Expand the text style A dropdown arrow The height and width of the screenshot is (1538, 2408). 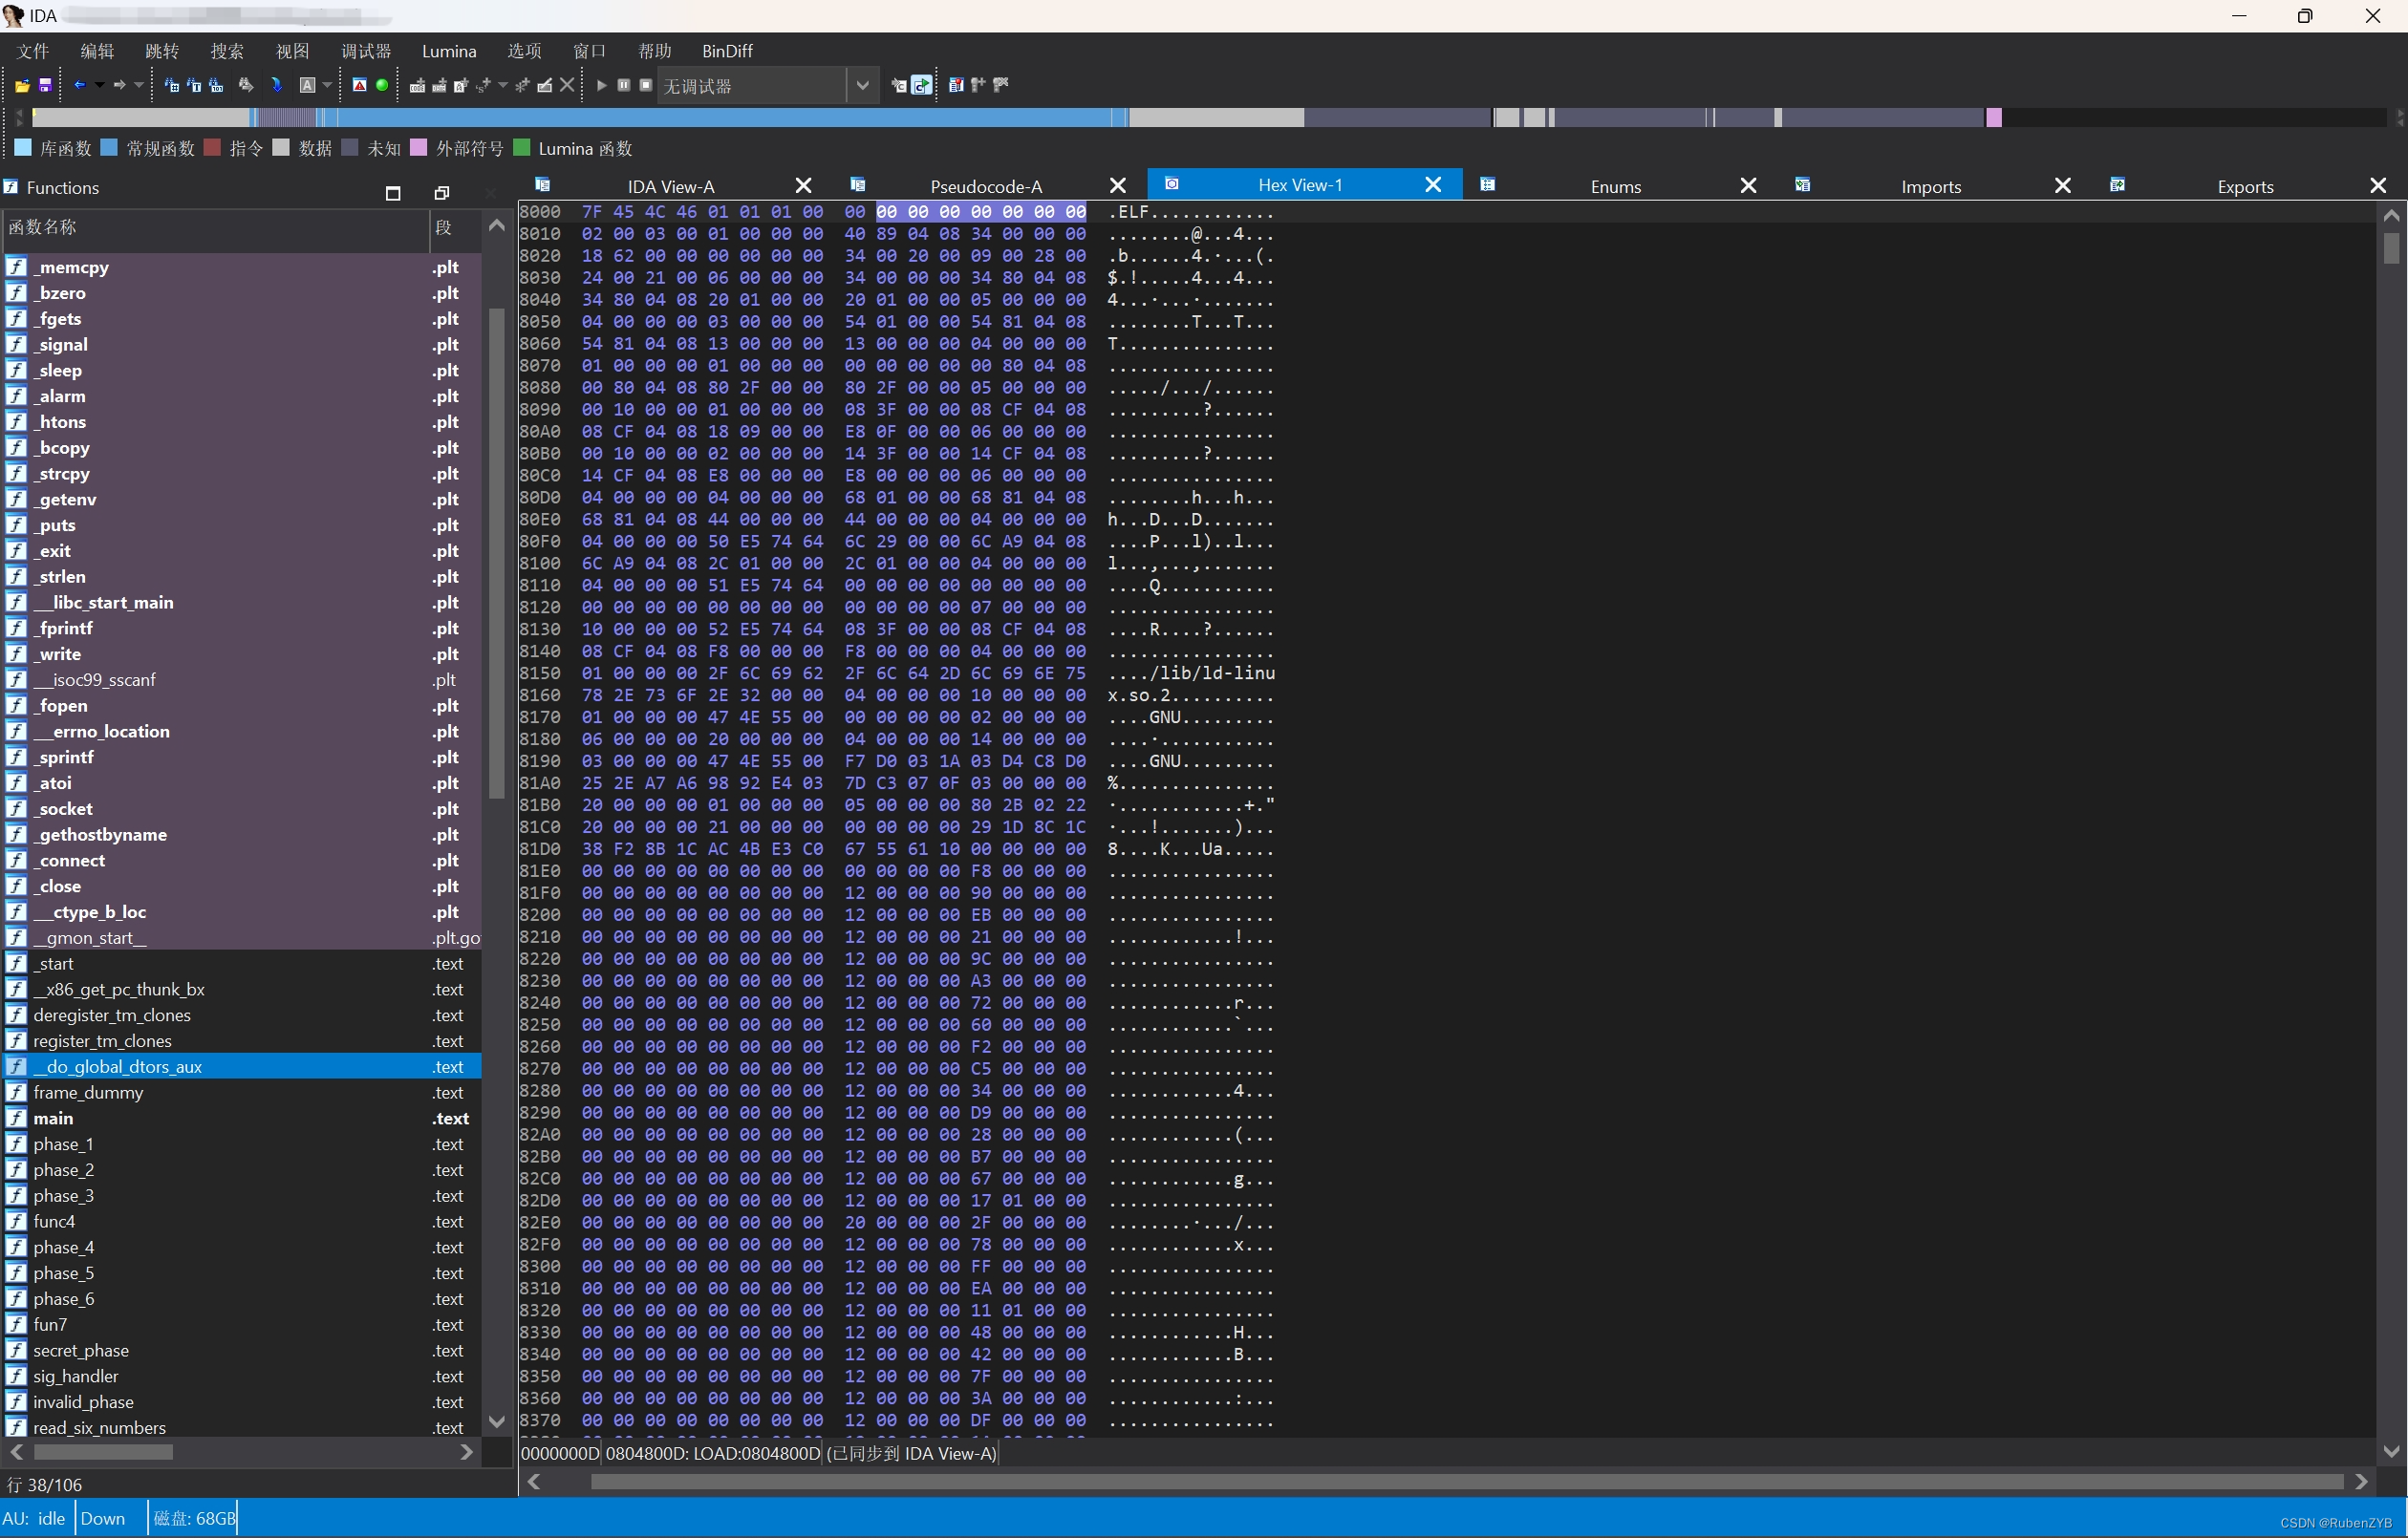(327, 86)
